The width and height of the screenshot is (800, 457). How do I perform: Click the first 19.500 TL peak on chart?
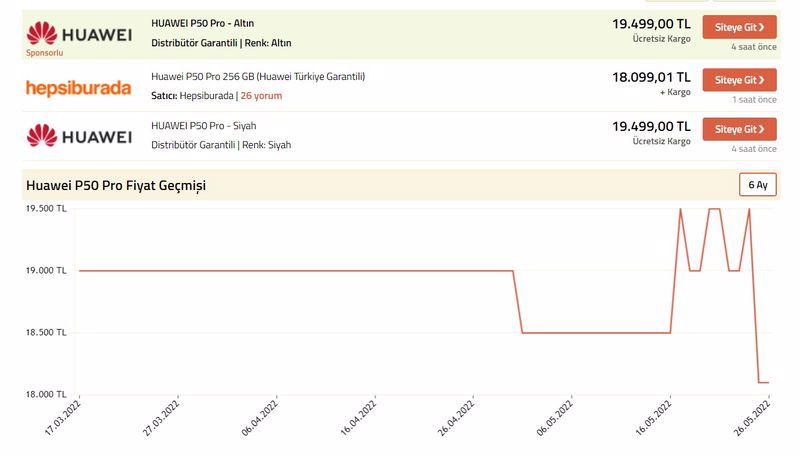coord(680,209)
